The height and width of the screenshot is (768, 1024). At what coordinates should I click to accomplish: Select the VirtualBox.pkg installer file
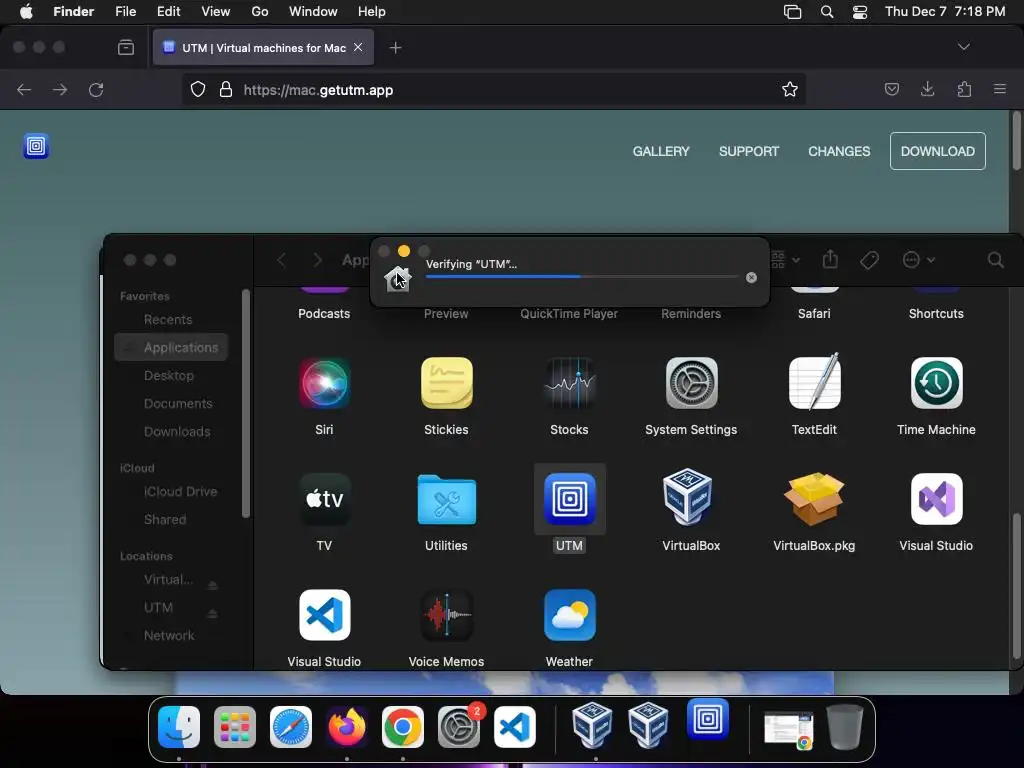click(814, 499)
